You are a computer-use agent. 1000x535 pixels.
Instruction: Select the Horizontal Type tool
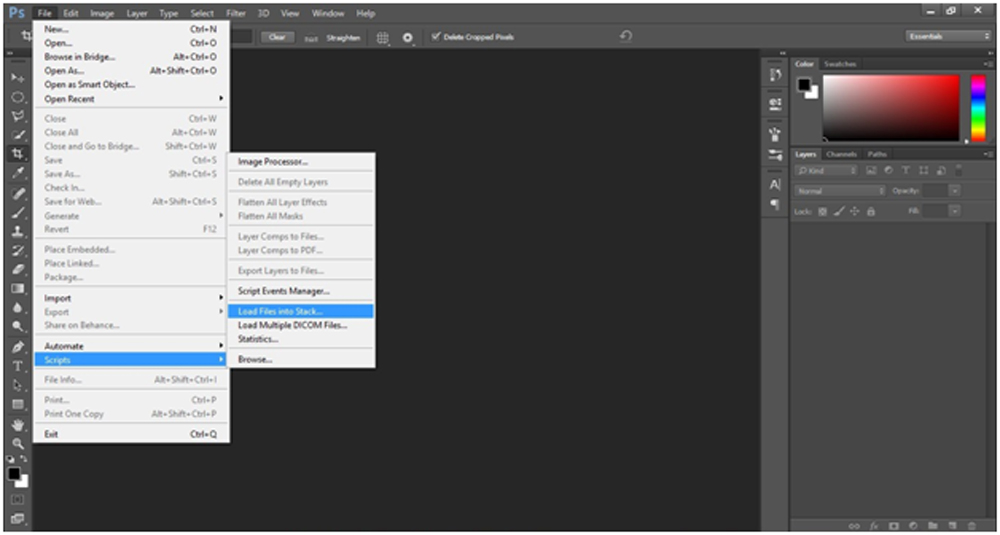18,366
